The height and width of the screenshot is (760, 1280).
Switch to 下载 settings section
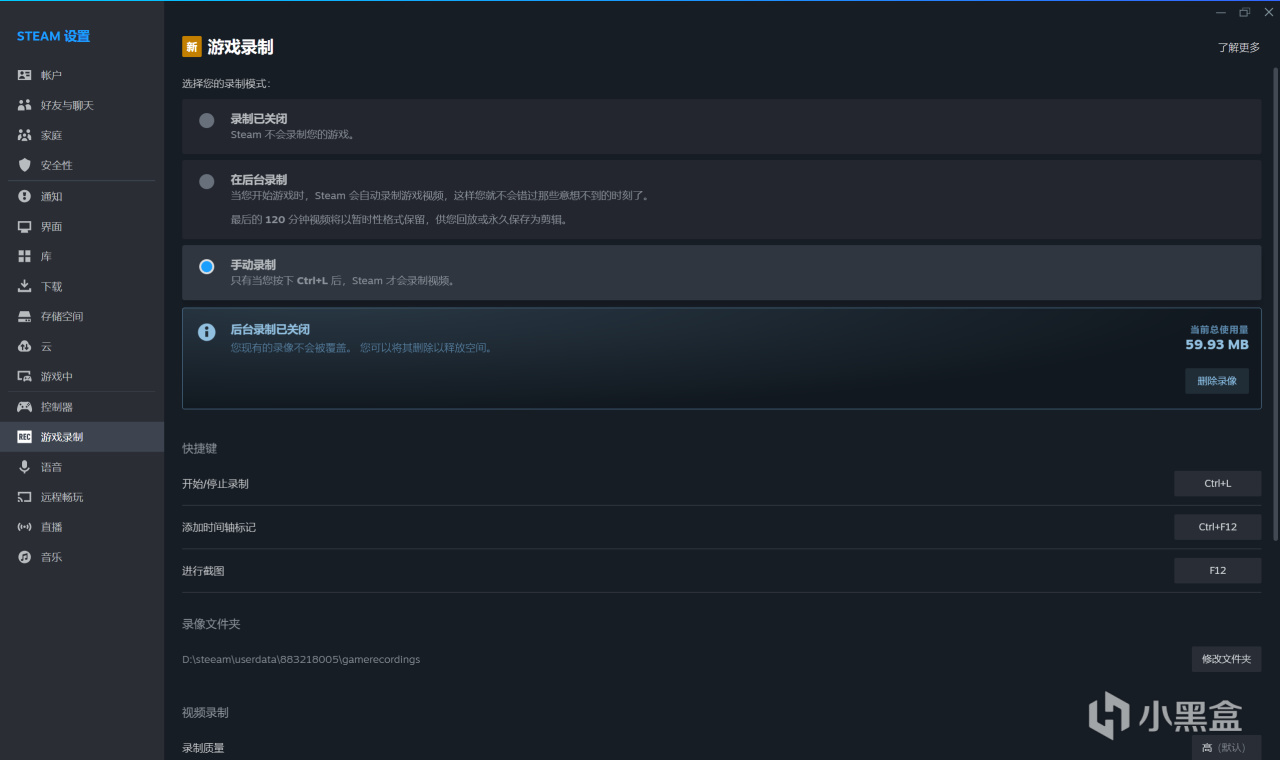click(82, 286)
